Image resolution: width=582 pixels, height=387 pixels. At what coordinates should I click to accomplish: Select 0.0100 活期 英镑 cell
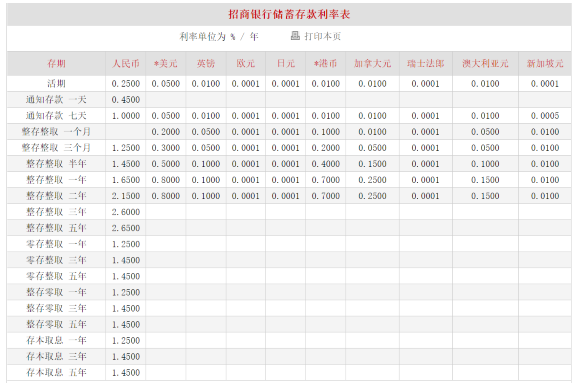pos(206,84)
